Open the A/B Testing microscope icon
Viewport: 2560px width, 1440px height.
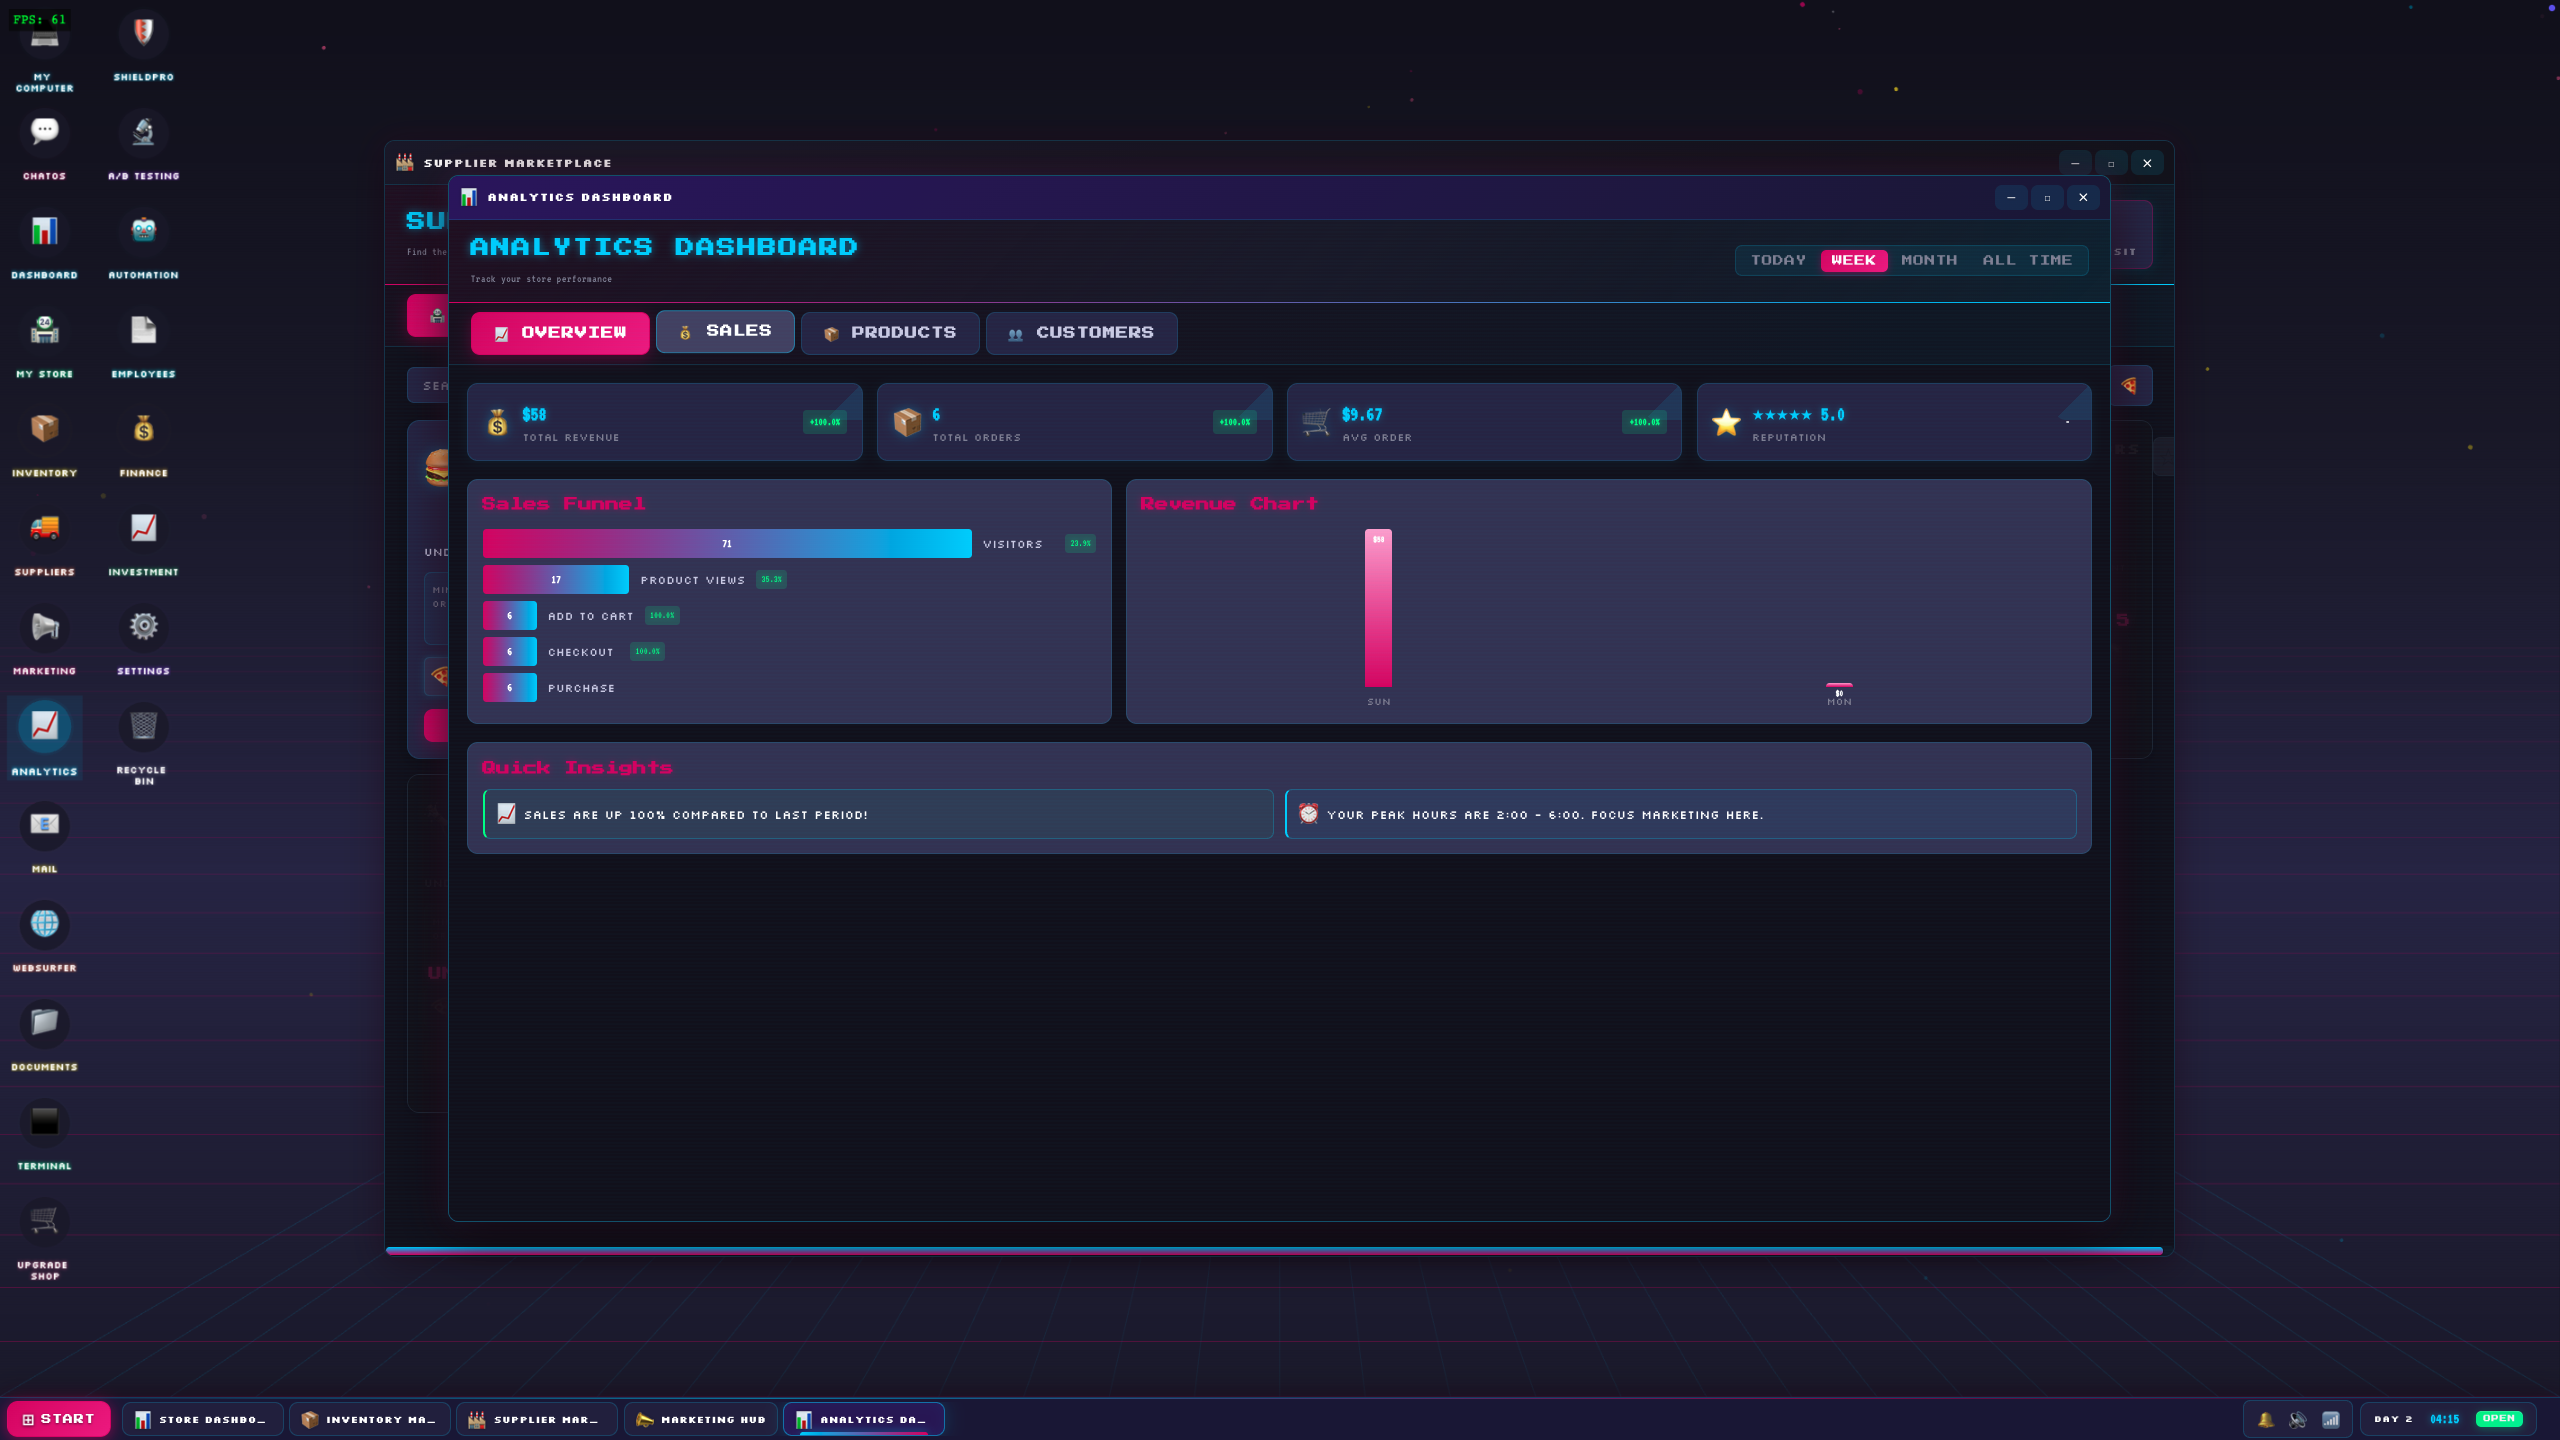[143, 132]
